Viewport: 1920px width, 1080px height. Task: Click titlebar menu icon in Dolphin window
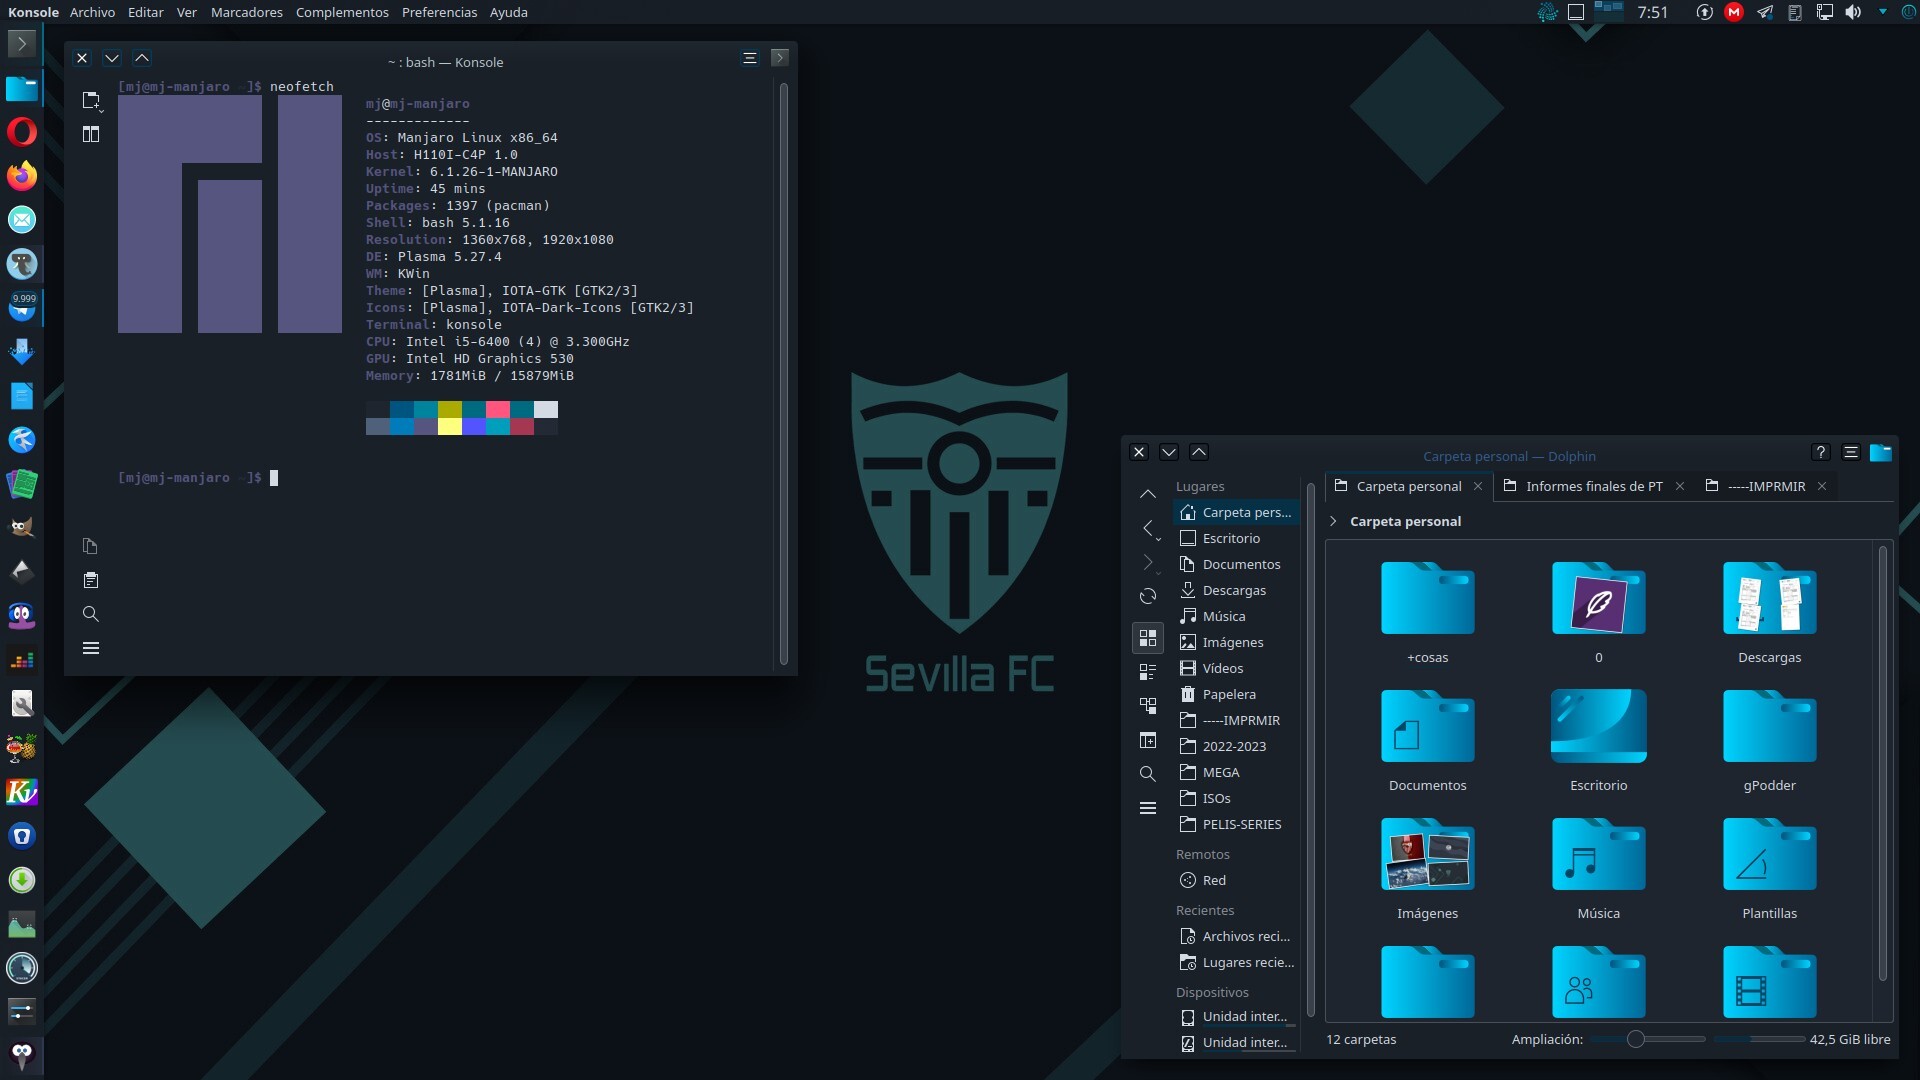pos(1851,452)
